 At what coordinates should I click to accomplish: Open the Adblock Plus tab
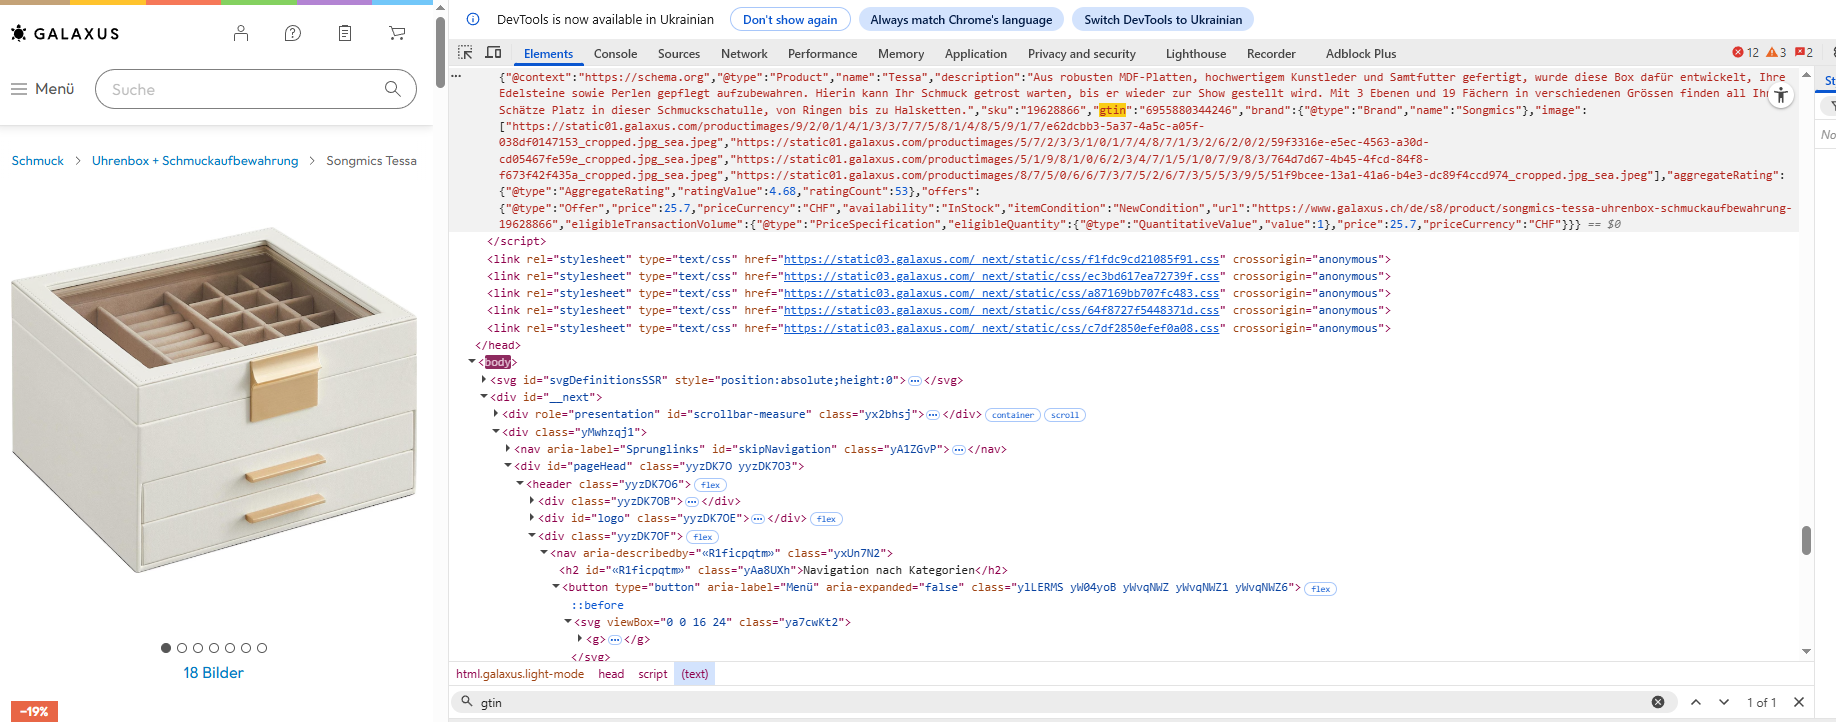coord(1361,54)
